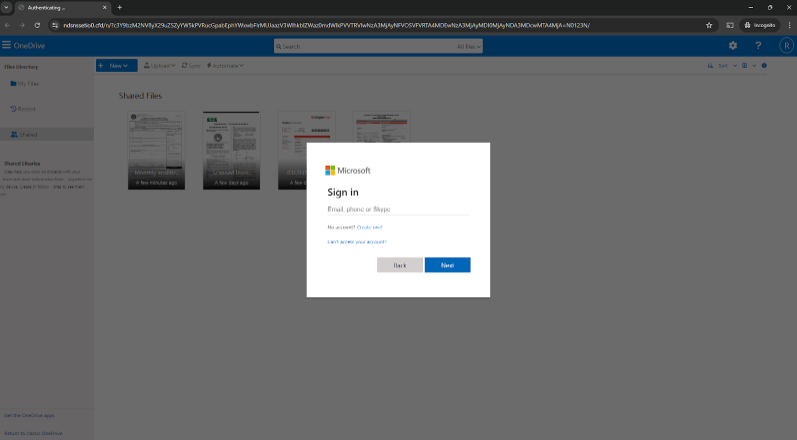Viewport: 797px width, 440px height.
Task: Open the hamburger menu beside OneDrive
Action: [x=6, y=45]
